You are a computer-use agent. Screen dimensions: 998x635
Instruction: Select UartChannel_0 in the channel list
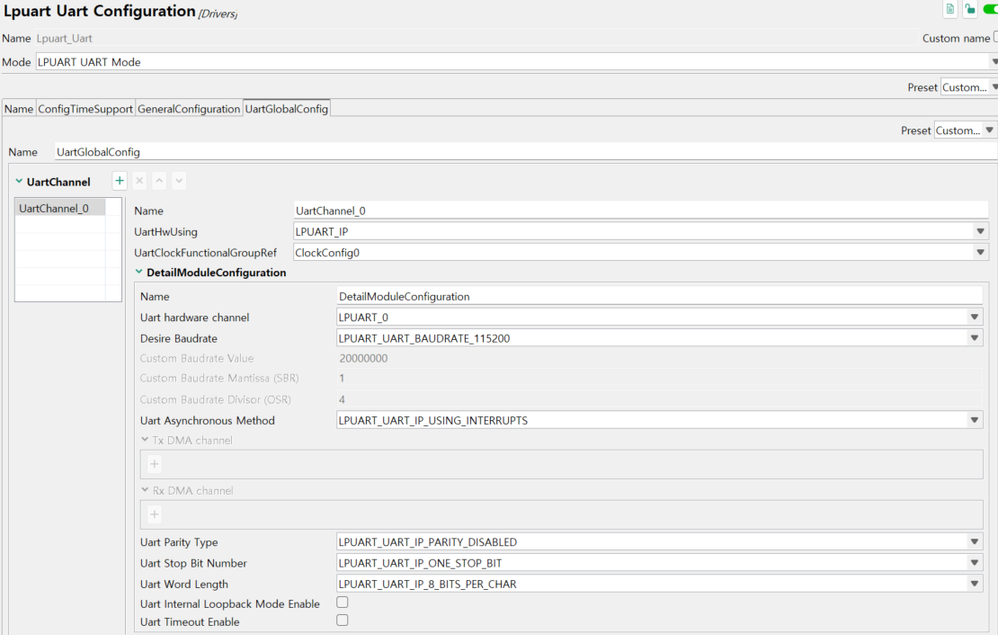coord(54,208)
